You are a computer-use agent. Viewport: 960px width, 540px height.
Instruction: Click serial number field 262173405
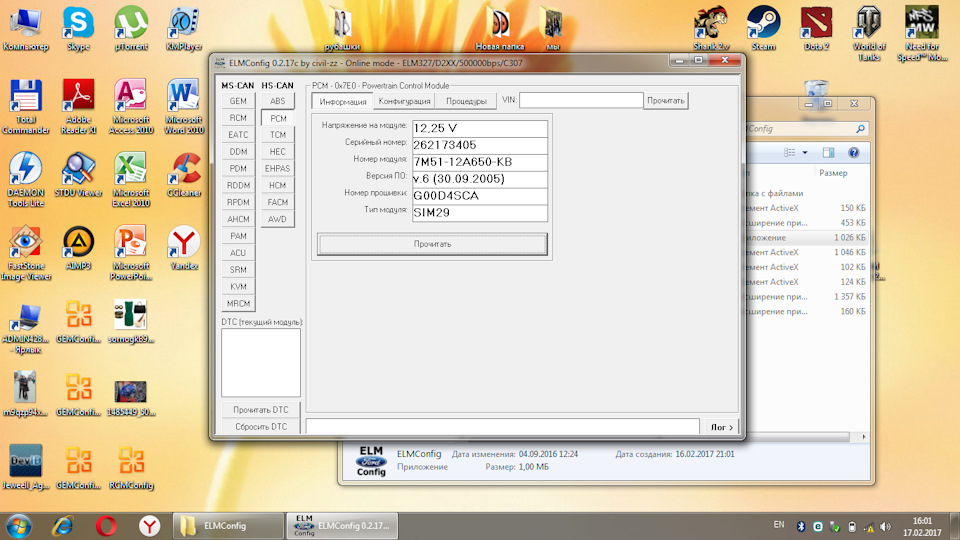pyautogui.click(x=480, y=145)
